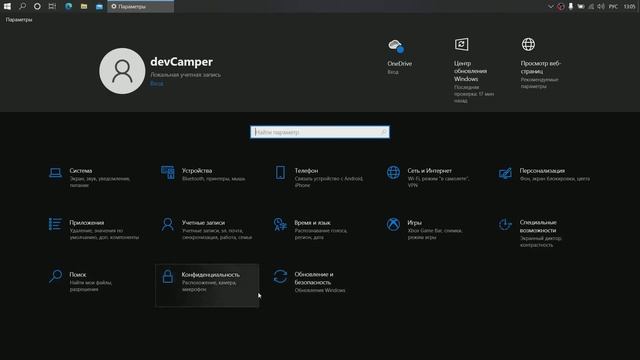The width and height of the screenshot is (640, 360).
Task: Open the Телефон category title
Action: (x=306, y=171)
